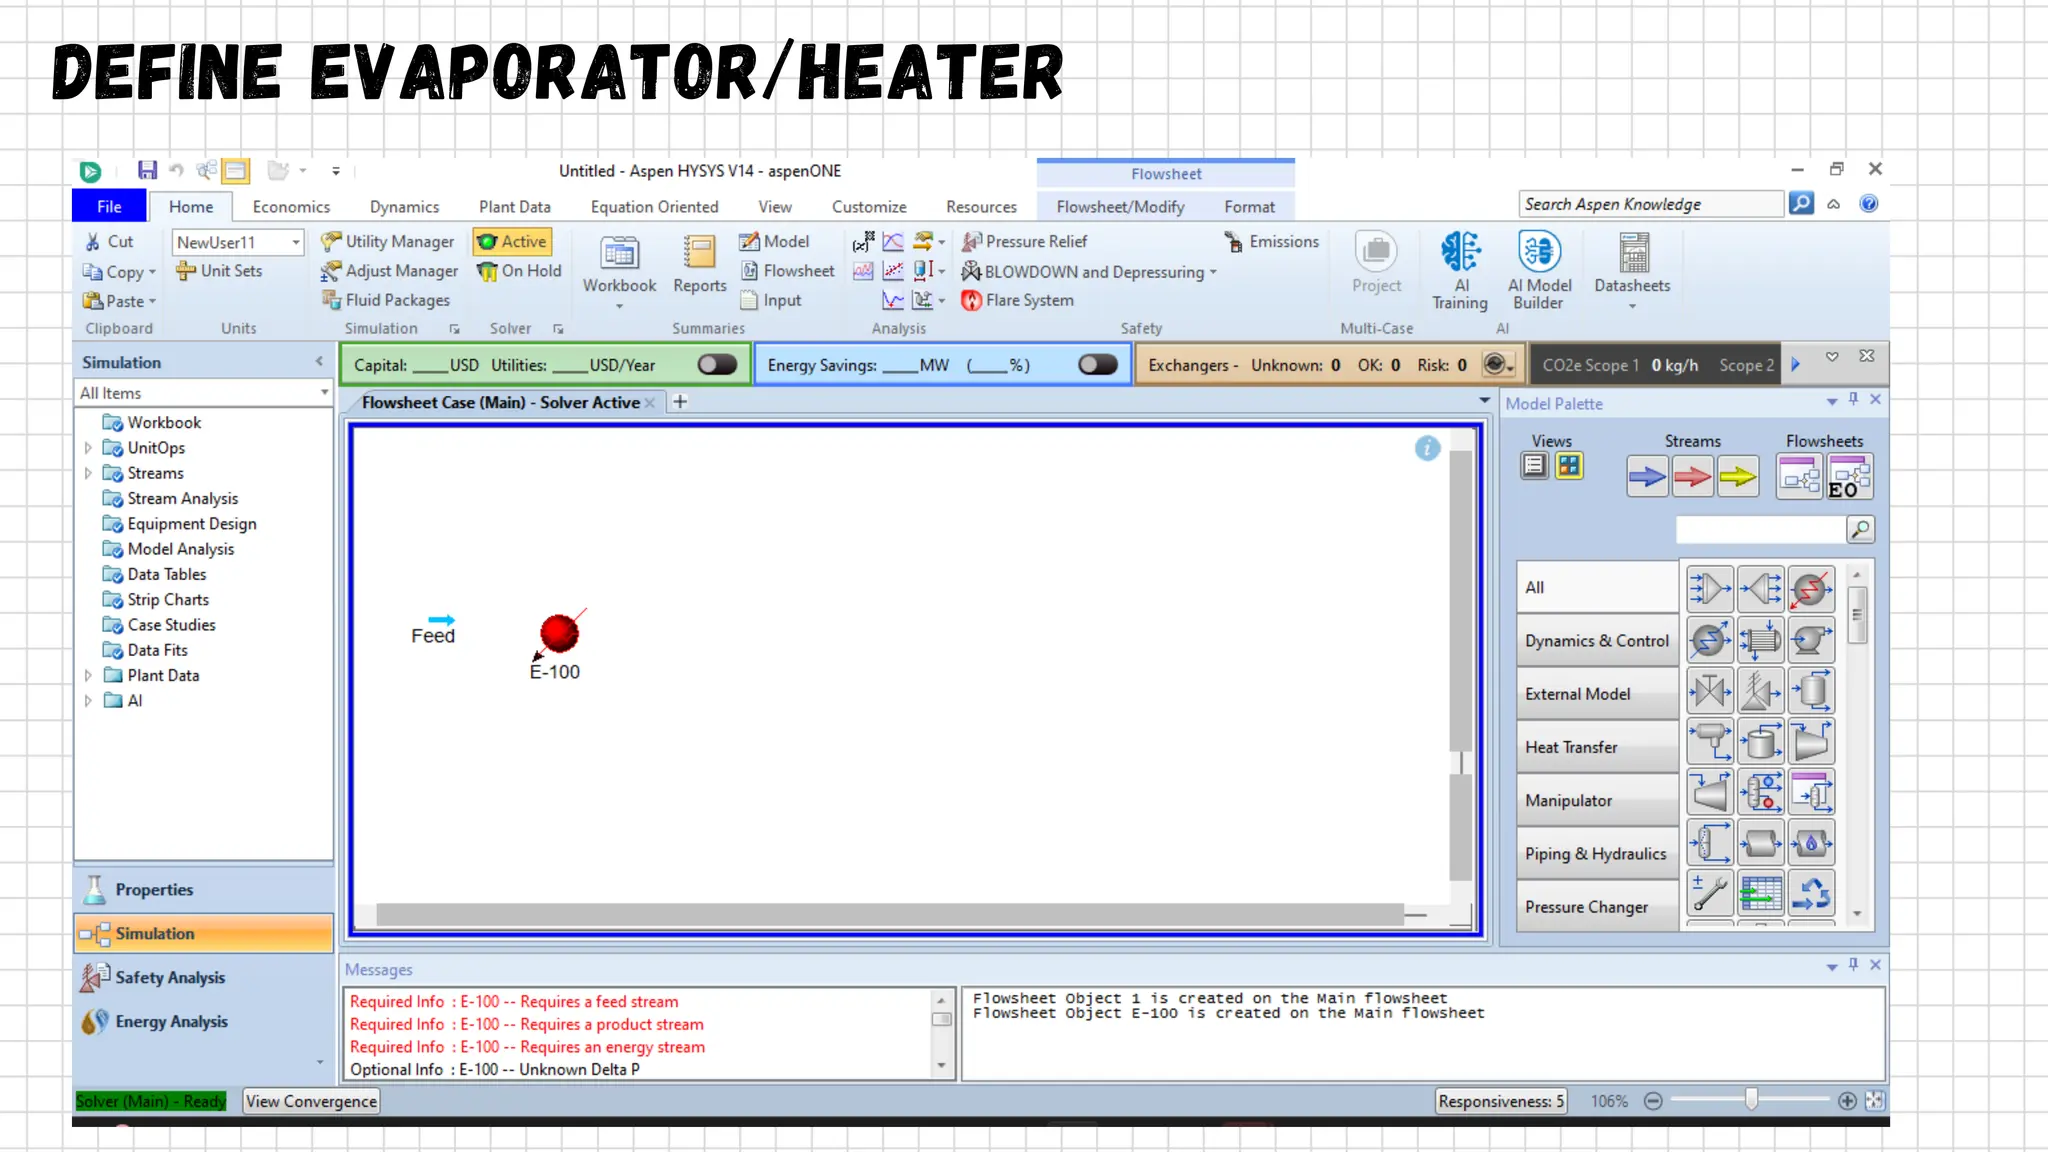
Task: Open the Workbook summary
Action: coord(620,272)
